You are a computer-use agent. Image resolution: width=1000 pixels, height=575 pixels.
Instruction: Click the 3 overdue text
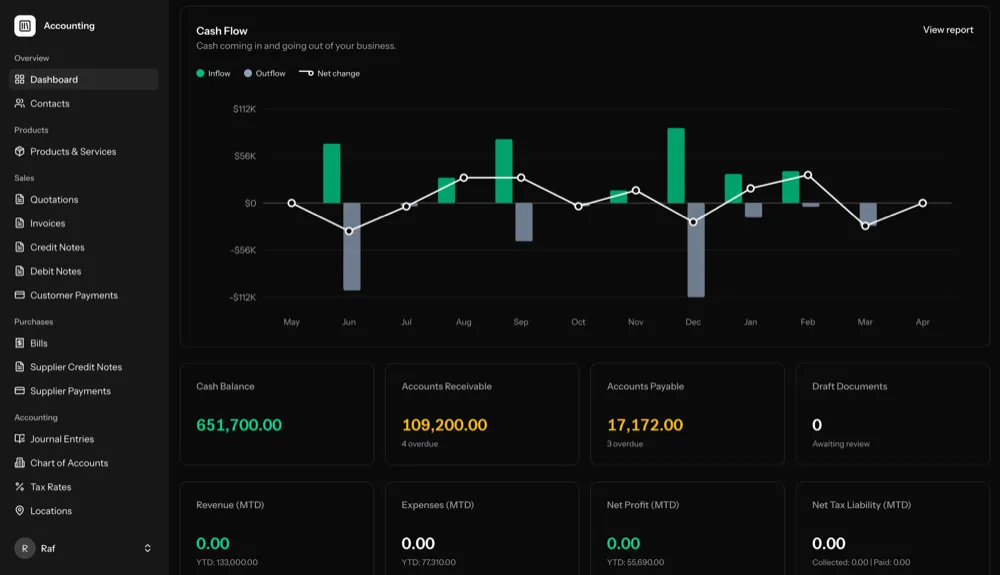click(x=625, y=444)
